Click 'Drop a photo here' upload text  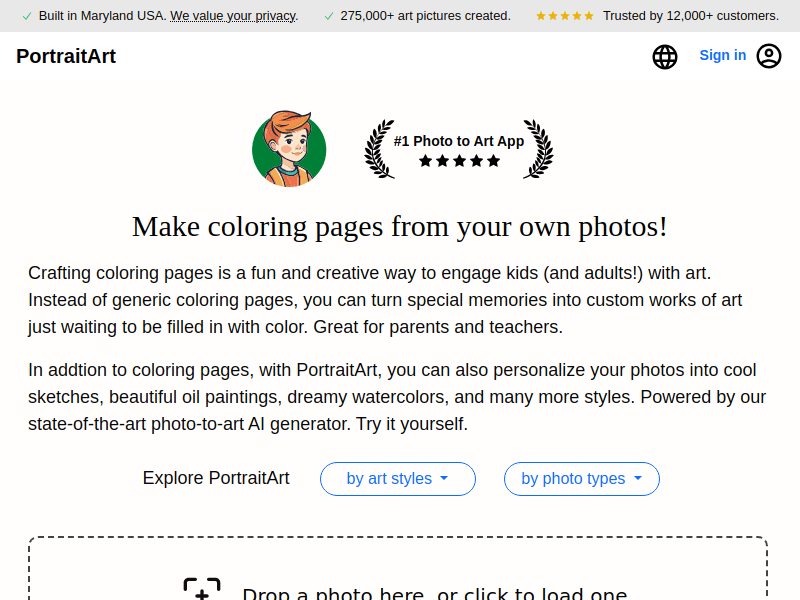tap(435, 594)
